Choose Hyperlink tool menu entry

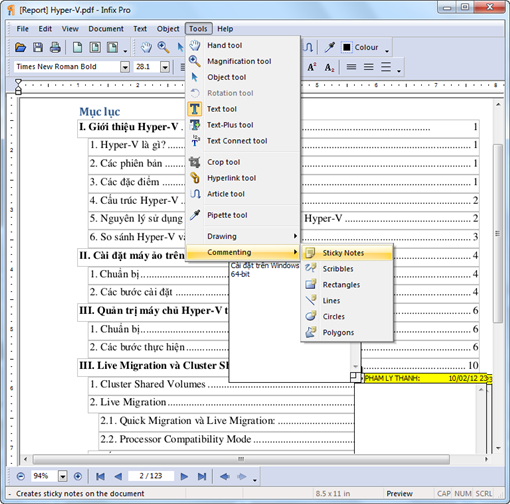point(243,178)
